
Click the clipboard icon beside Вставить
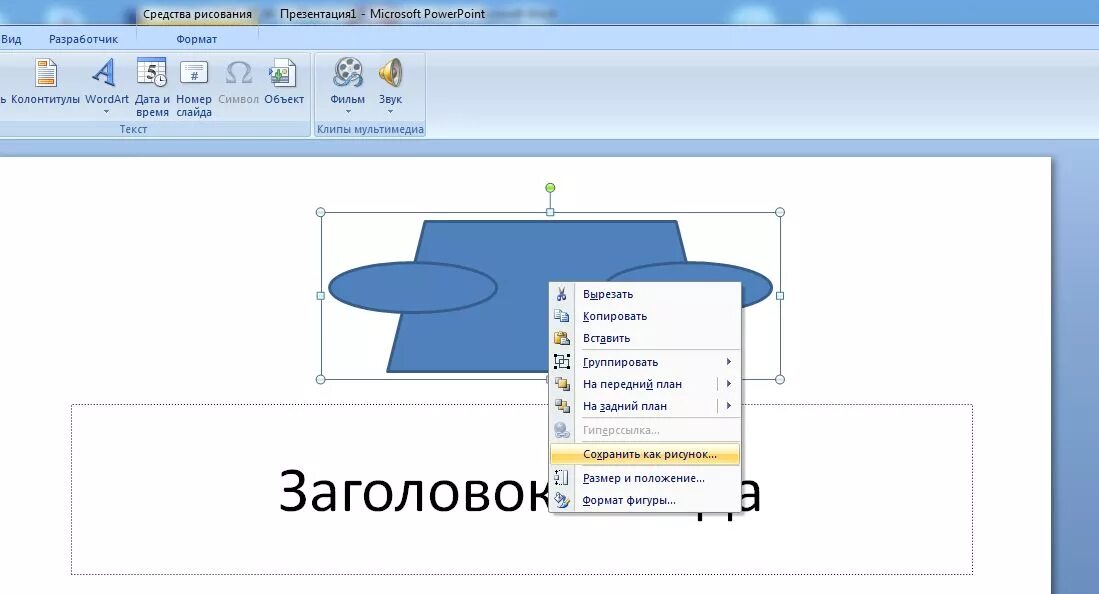[x=561, y=338]
